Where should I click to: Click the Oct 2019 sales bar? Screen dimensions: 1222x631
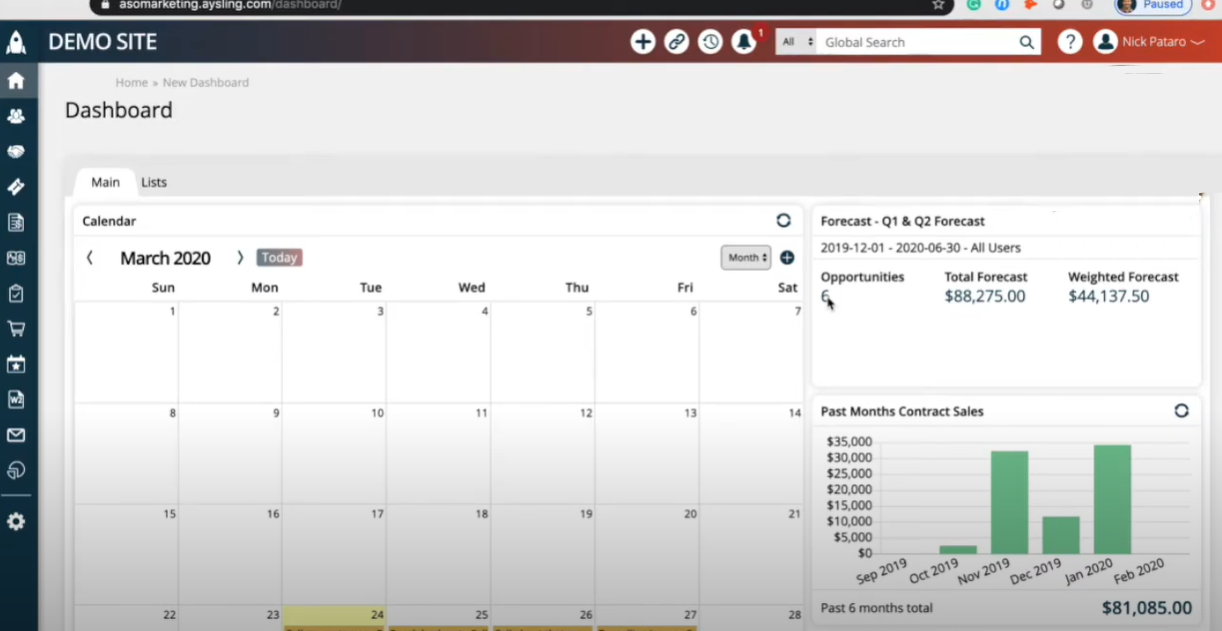[958, 549]
